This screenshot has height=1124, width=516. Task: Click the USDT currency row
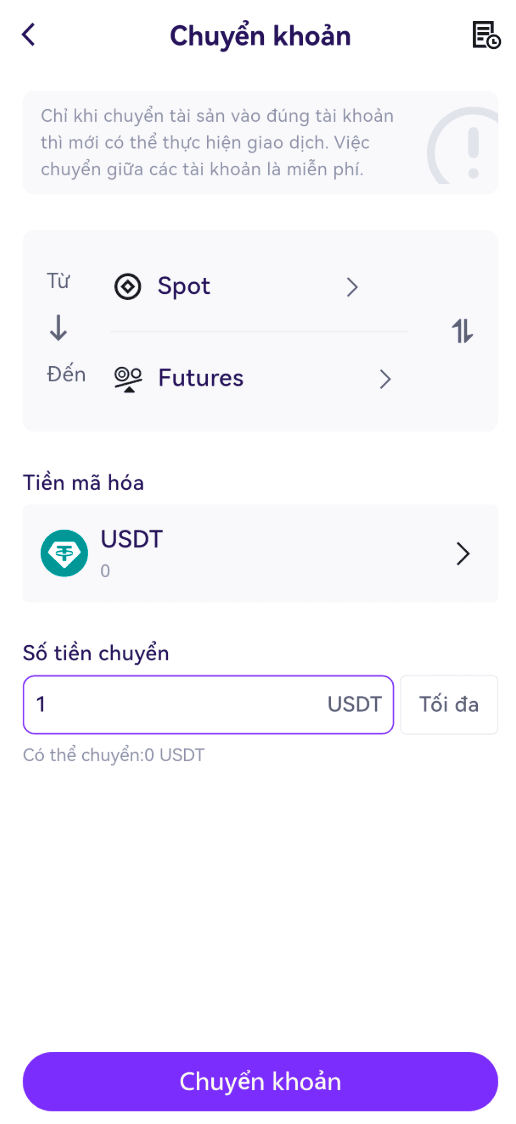[260, 553]
